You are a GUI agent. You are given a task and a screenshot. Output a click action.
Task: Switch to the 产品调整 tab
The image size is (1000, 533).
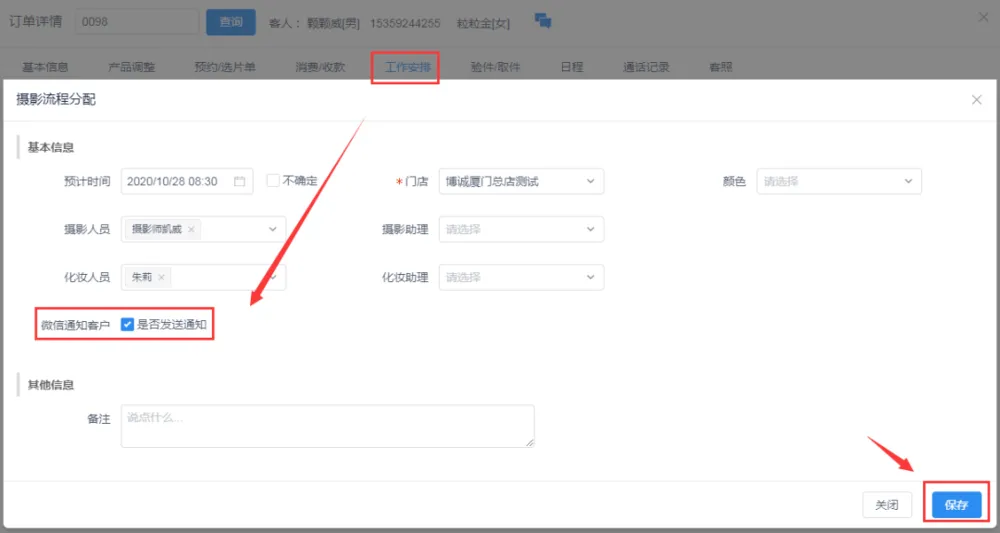click(x=132, y=68)
